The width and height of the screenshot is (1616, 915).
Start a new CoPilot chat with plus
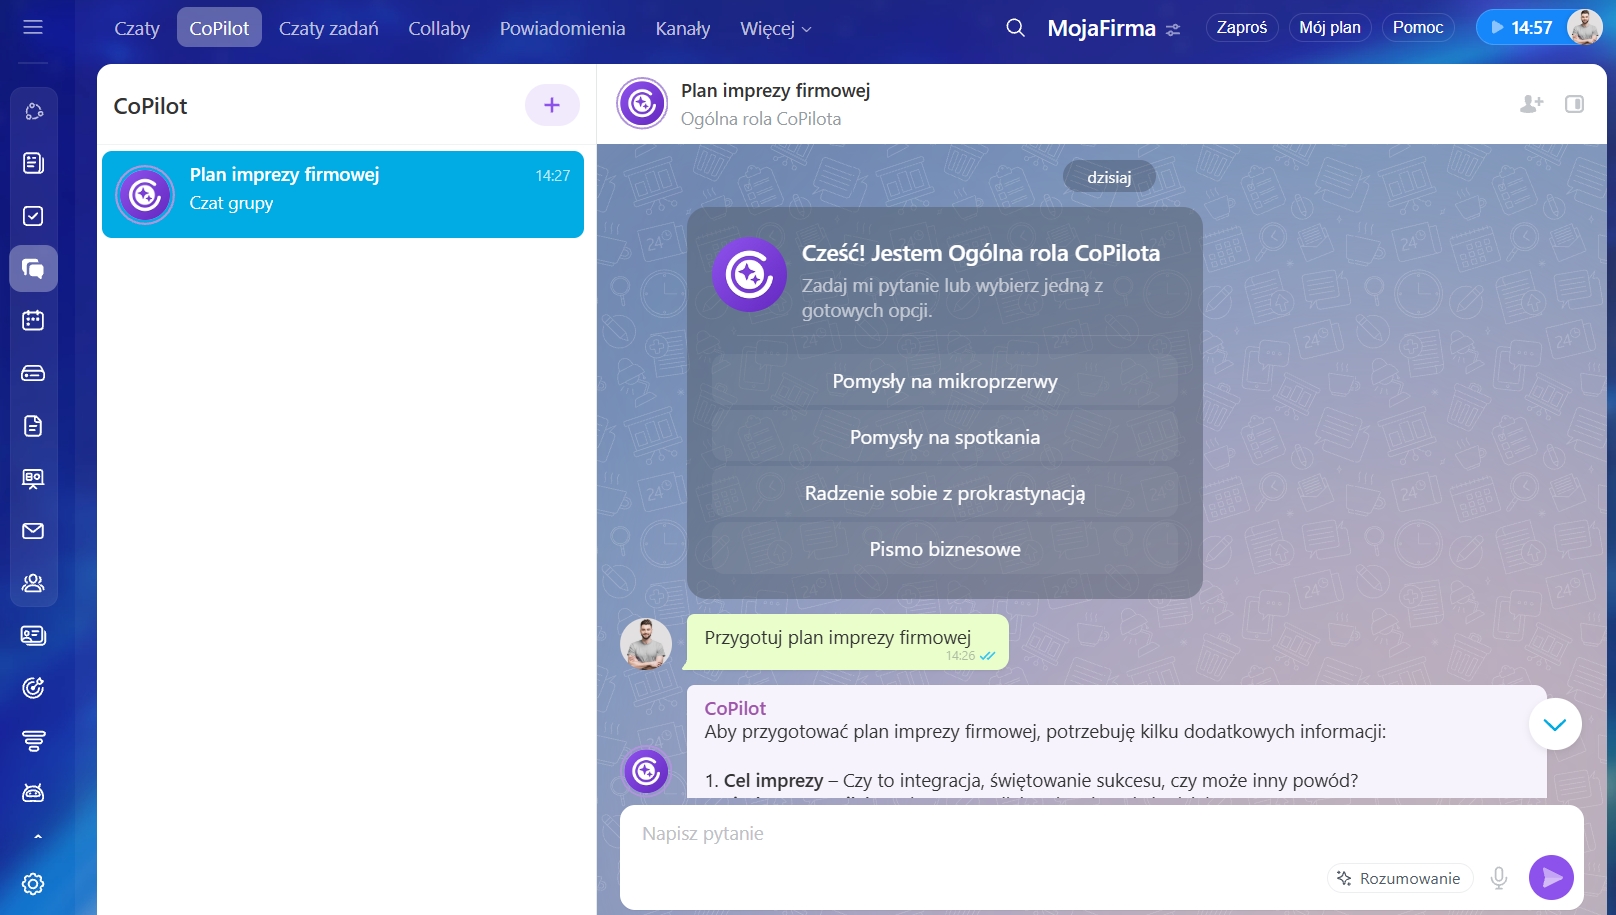[552, 105]
